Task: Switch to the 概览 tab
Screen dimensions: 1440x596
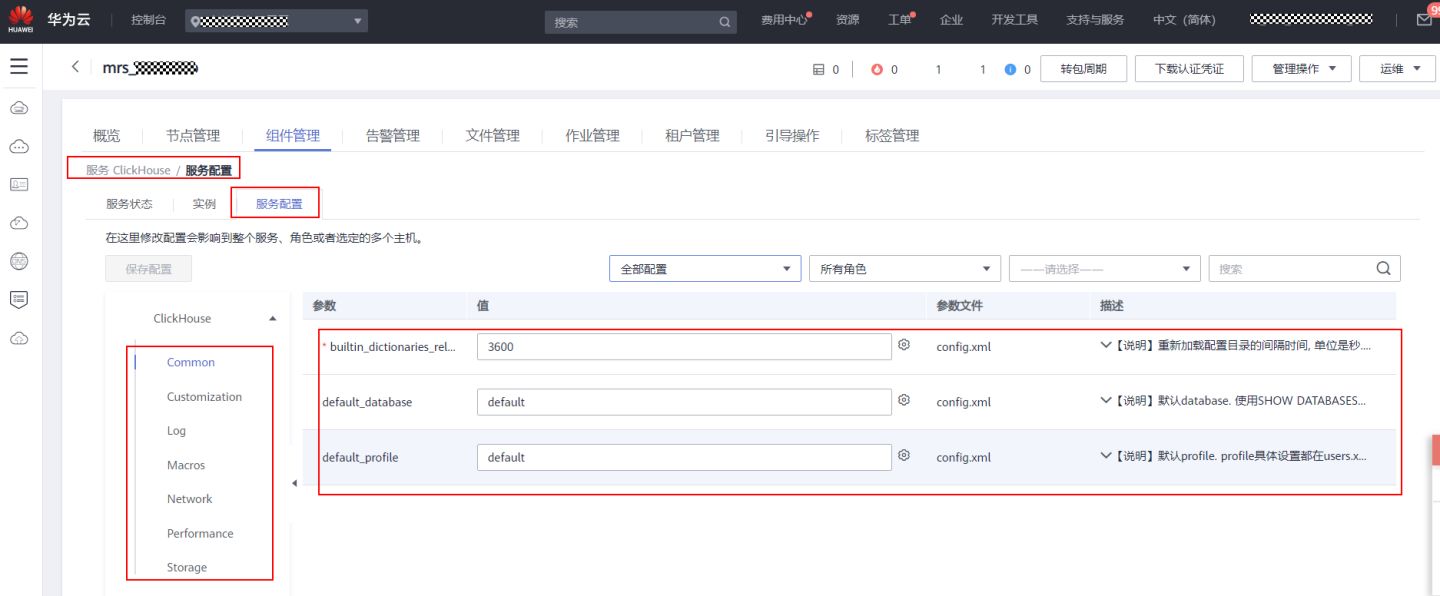Action: point(106,135)
